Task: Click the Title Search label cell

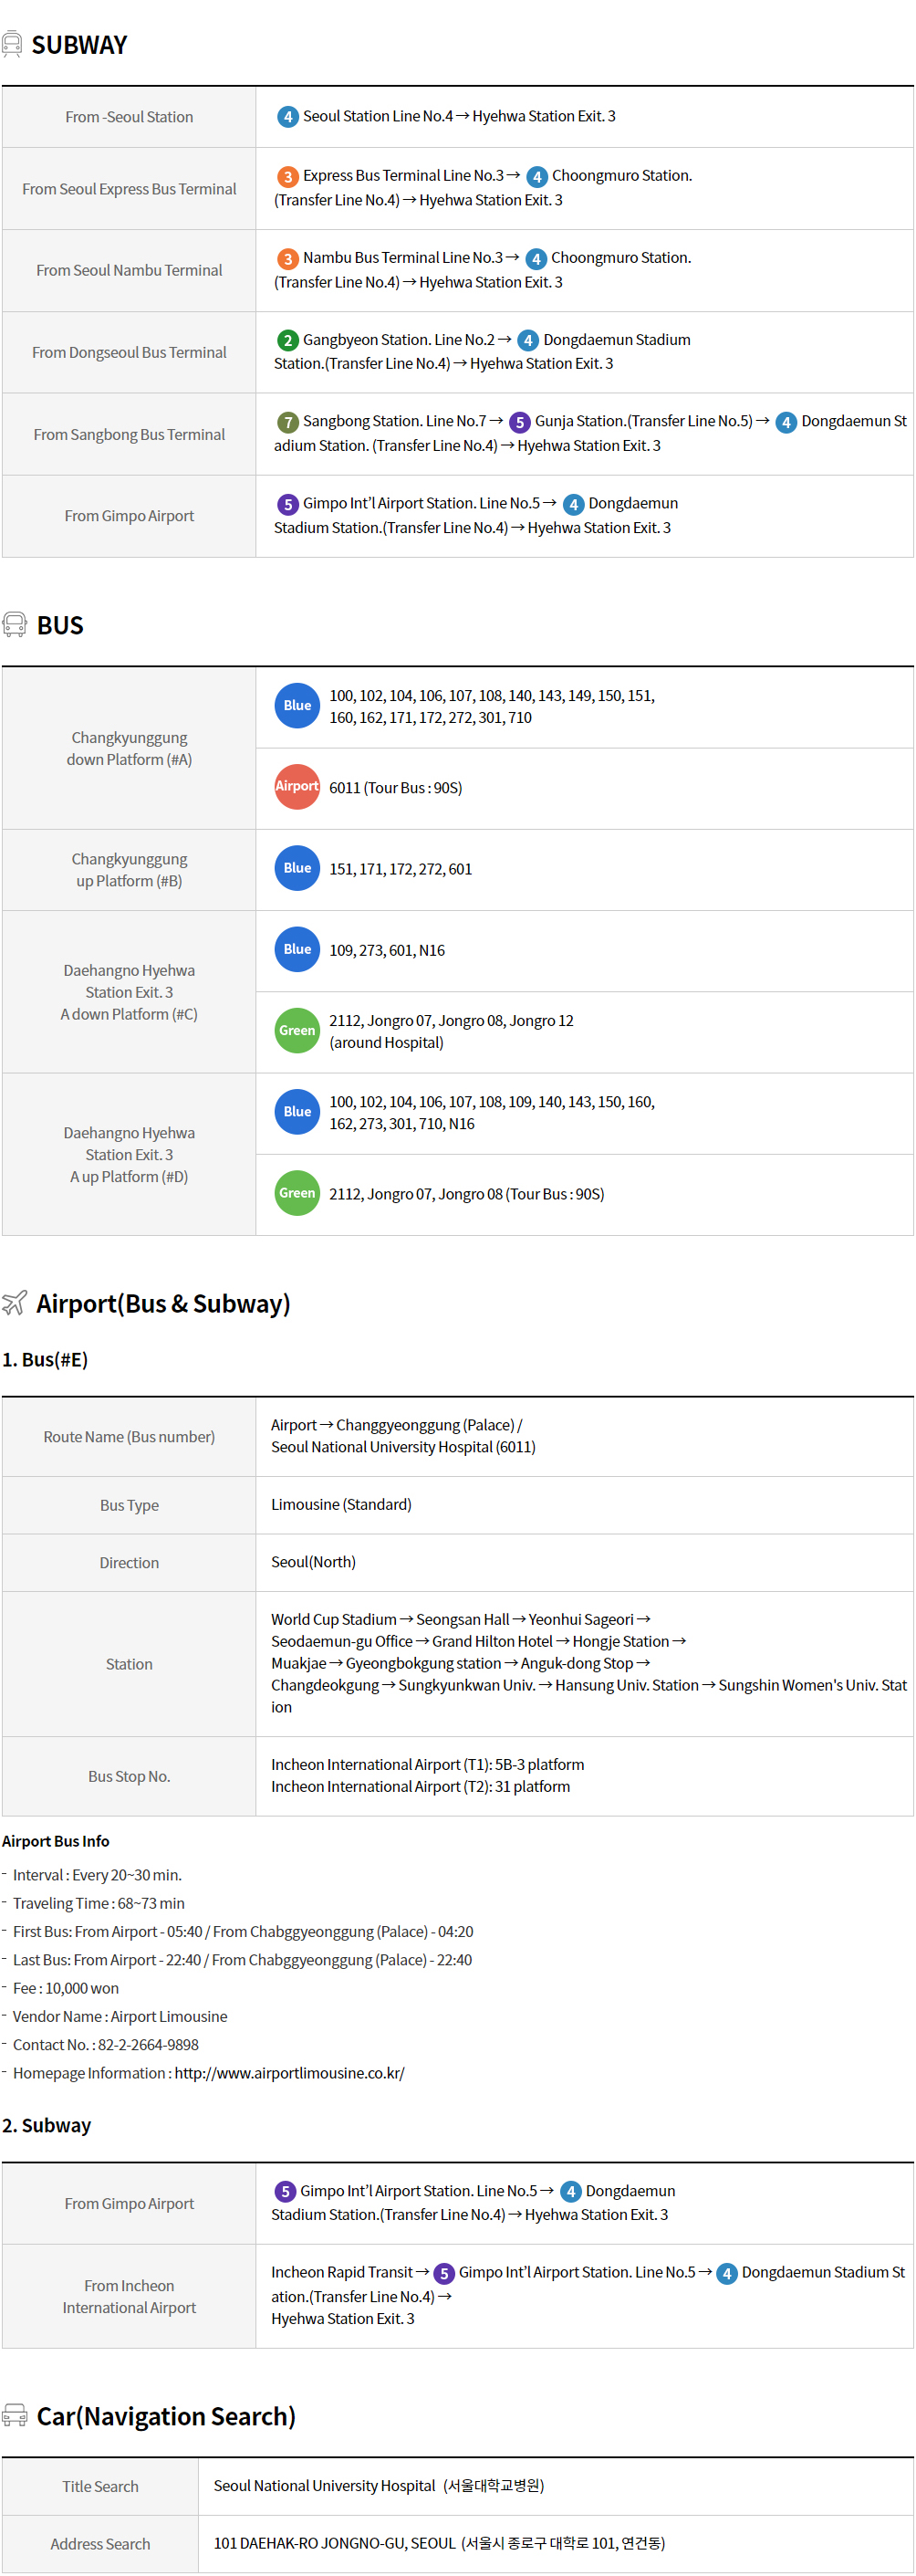Action: click(100, 2486)
